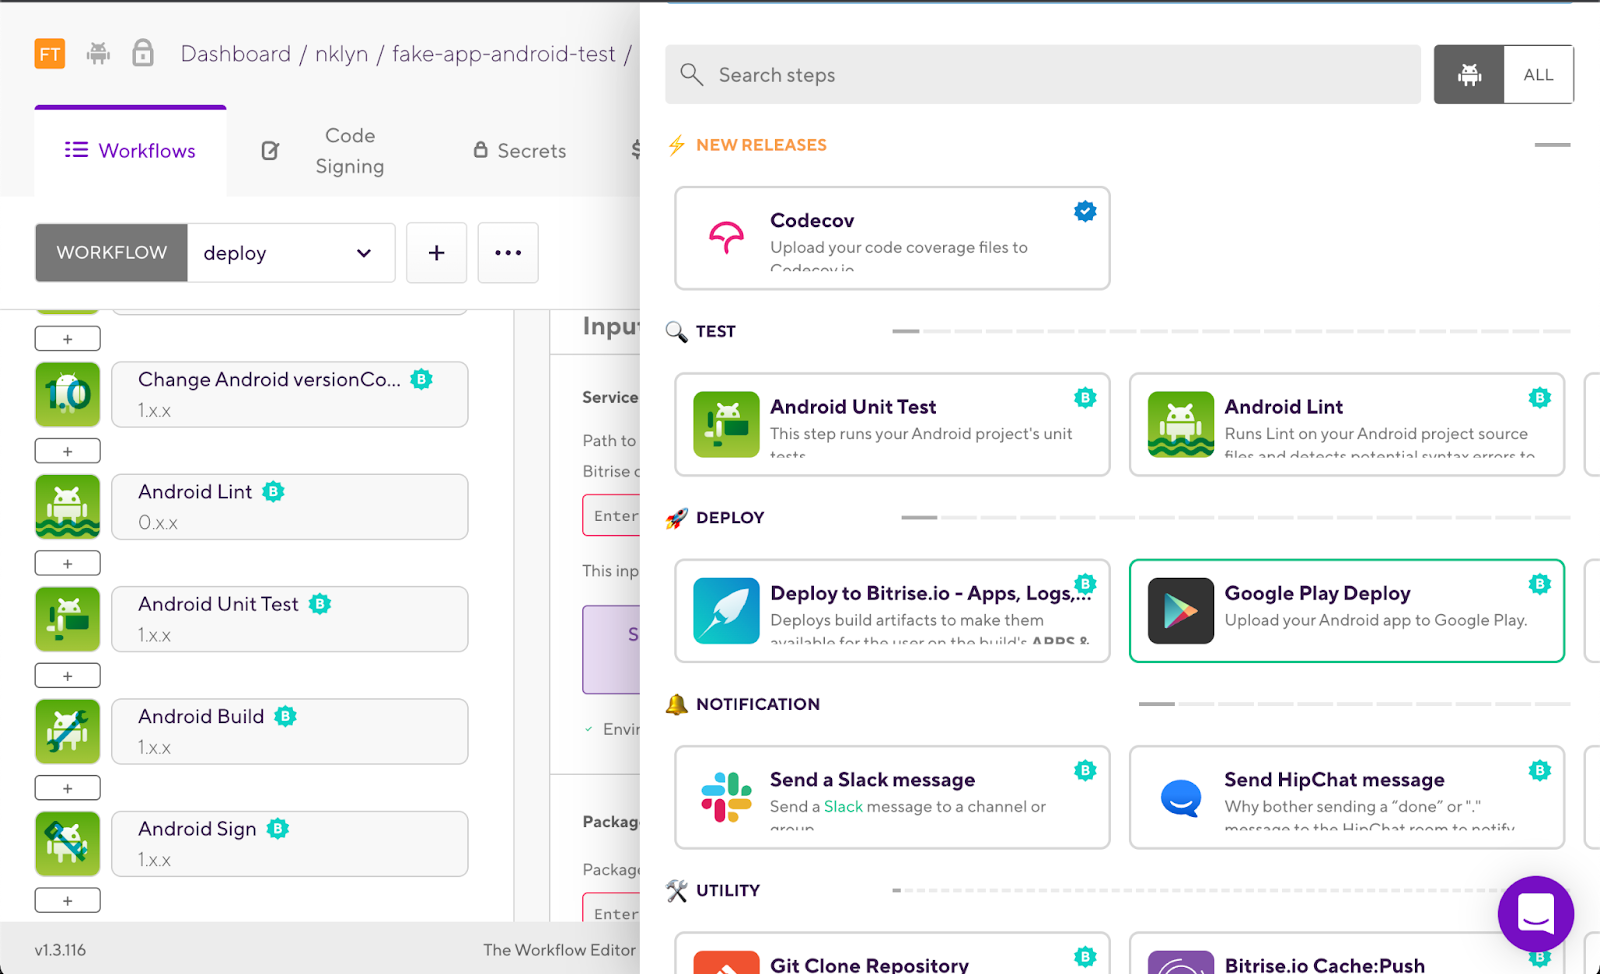1600x974 pixels.
Task: Select the Android Build step icon
Action: (x=68, y=732)
